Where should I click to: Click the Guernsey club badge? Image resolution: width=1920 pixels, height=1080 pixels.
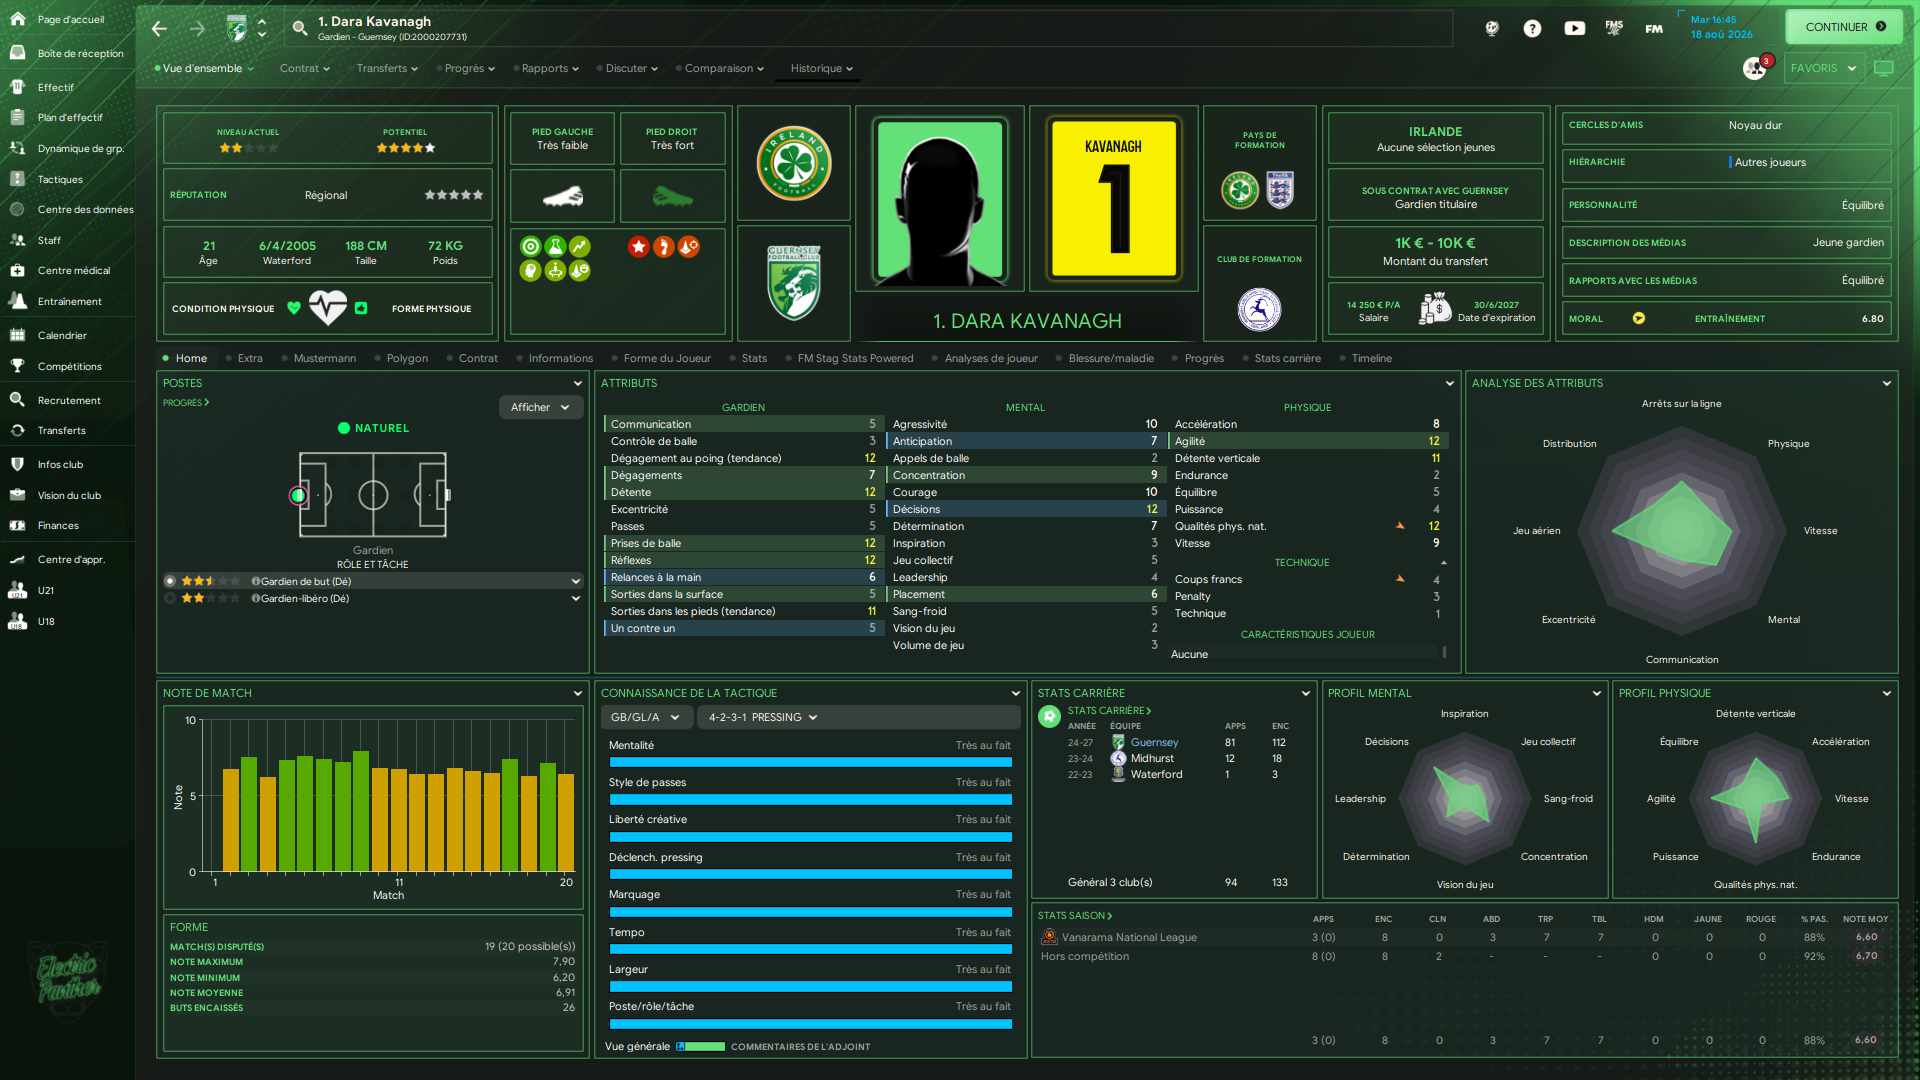[794, 284]
